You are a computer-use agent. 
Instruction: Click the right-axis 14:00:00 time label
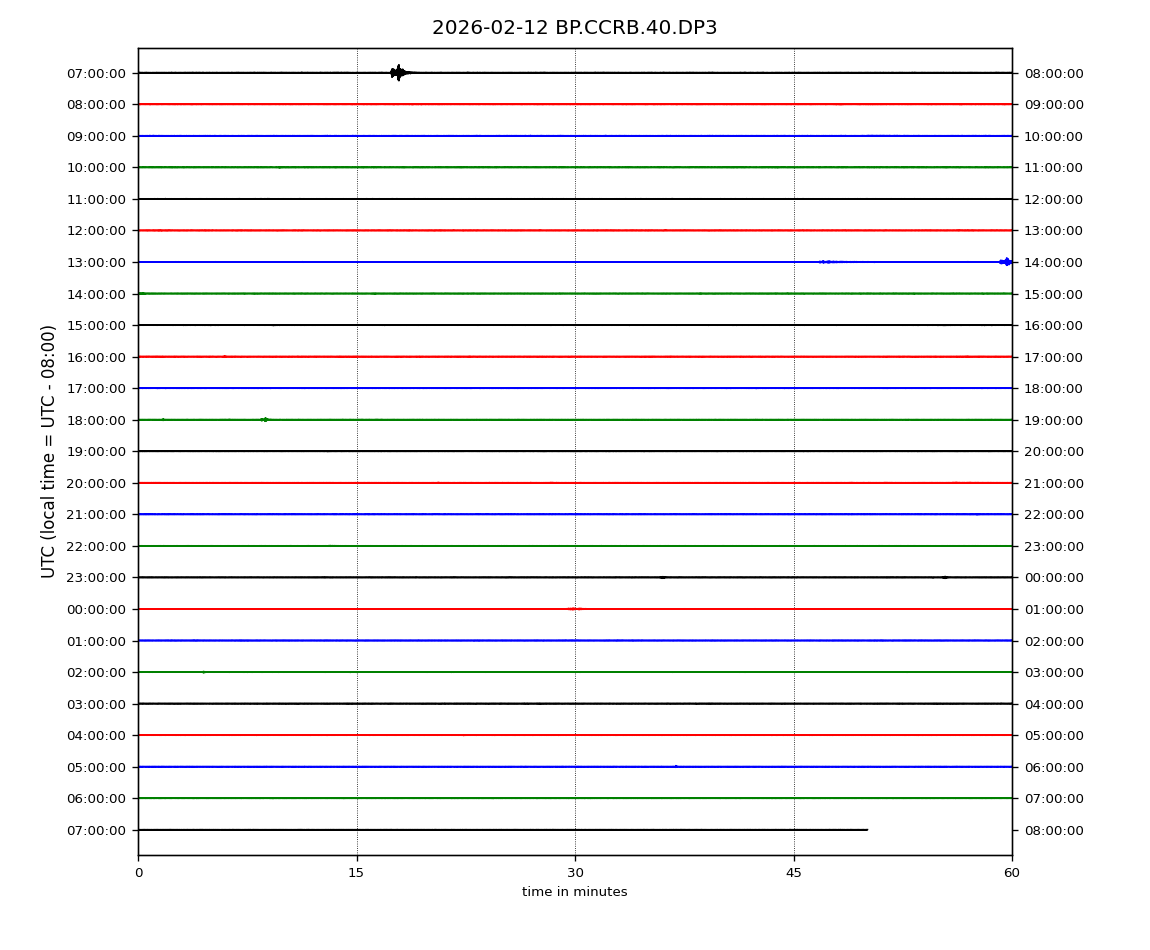tap(1053, 263)
